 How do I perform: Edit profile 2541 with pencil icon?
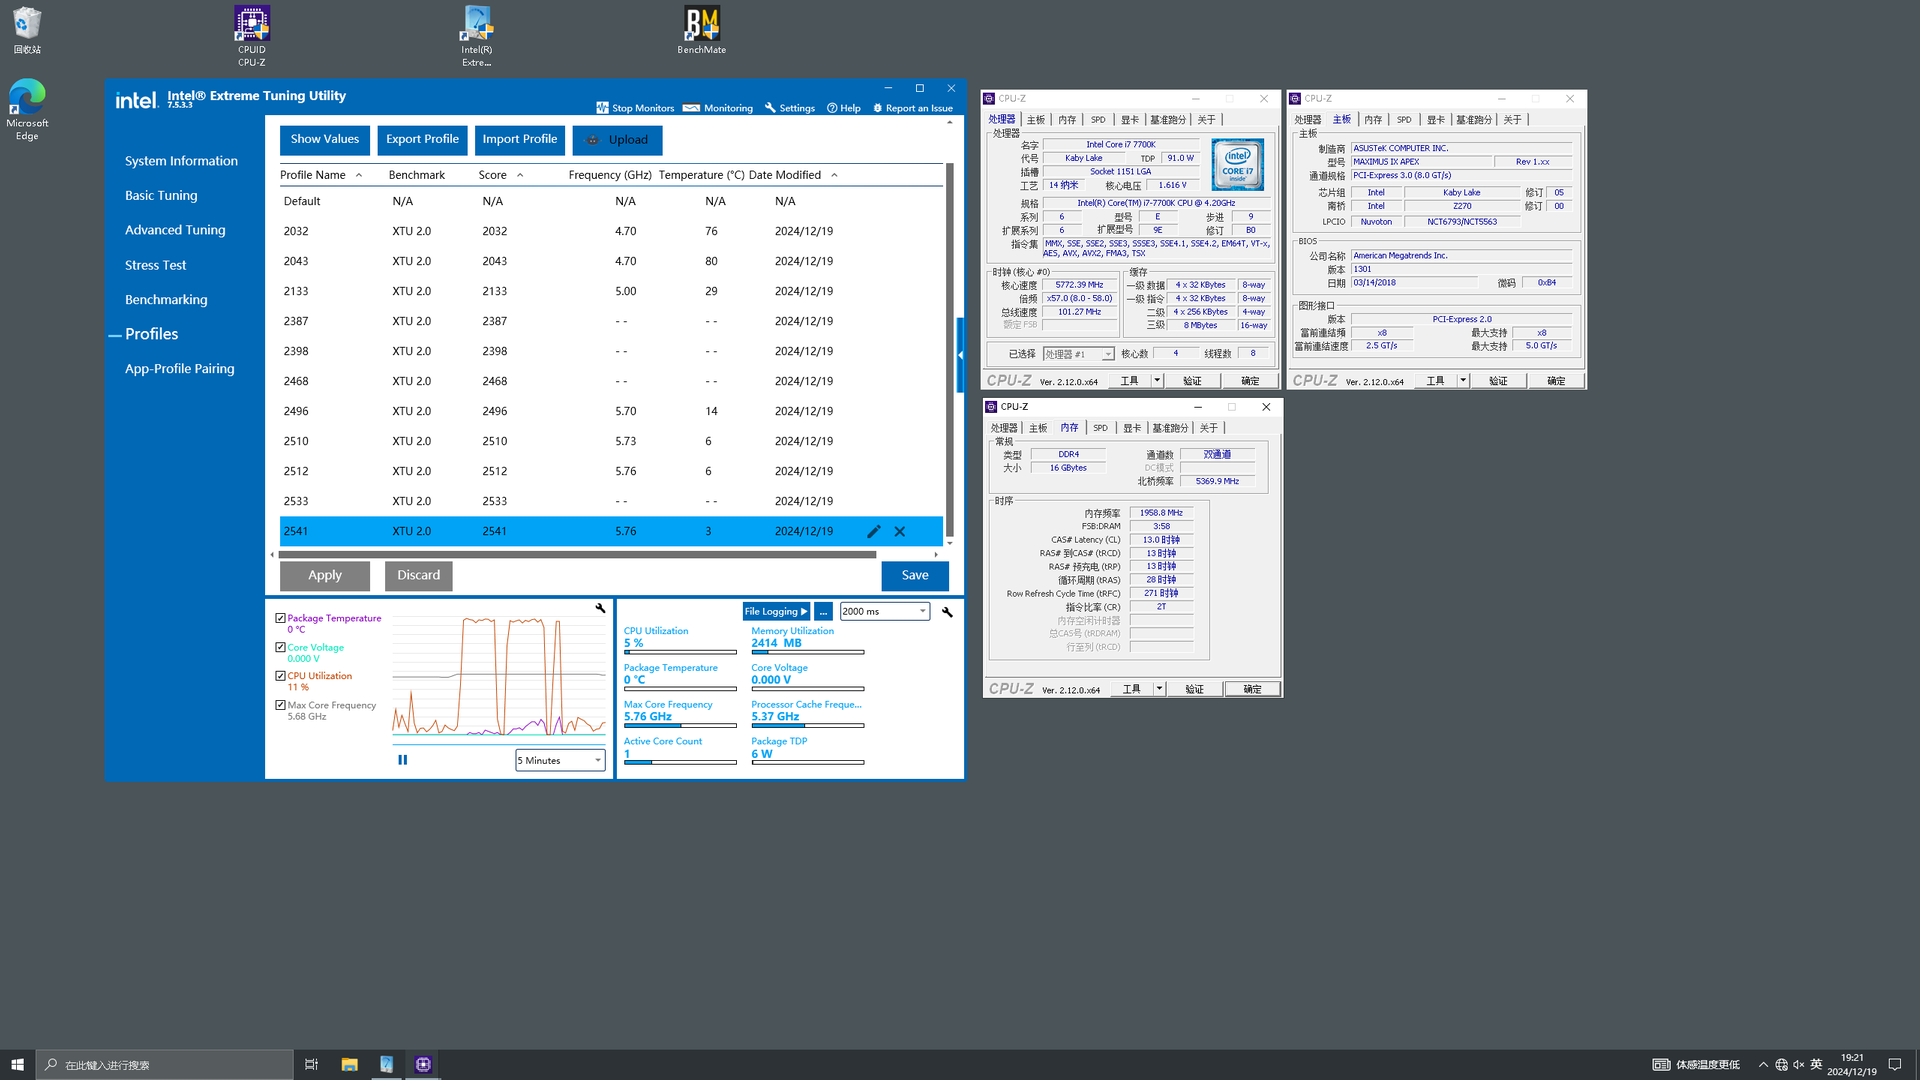873,532
